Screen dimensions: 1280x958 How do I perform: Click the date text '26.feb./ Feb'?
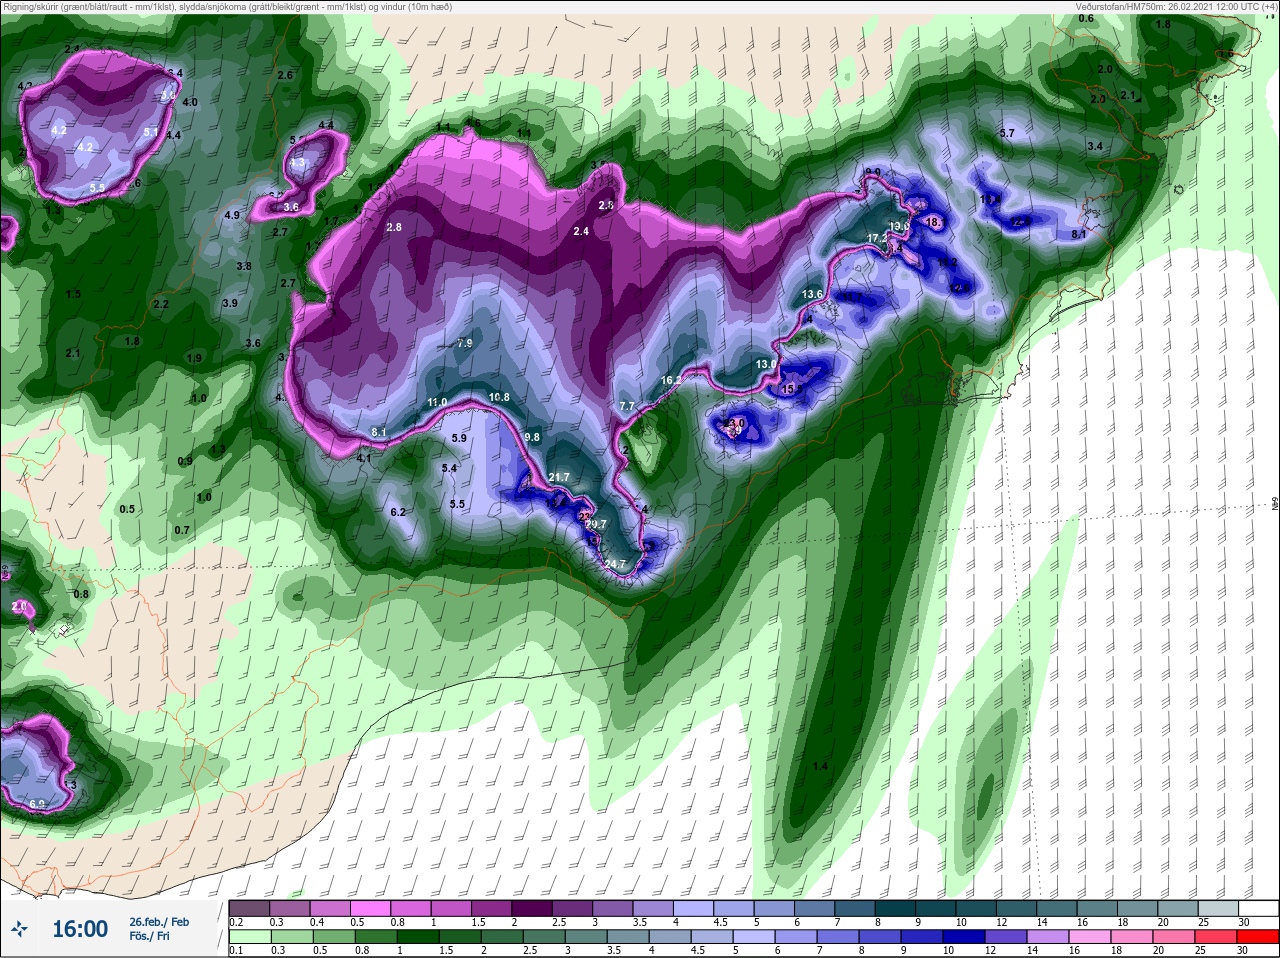click(x=159, y=922)
